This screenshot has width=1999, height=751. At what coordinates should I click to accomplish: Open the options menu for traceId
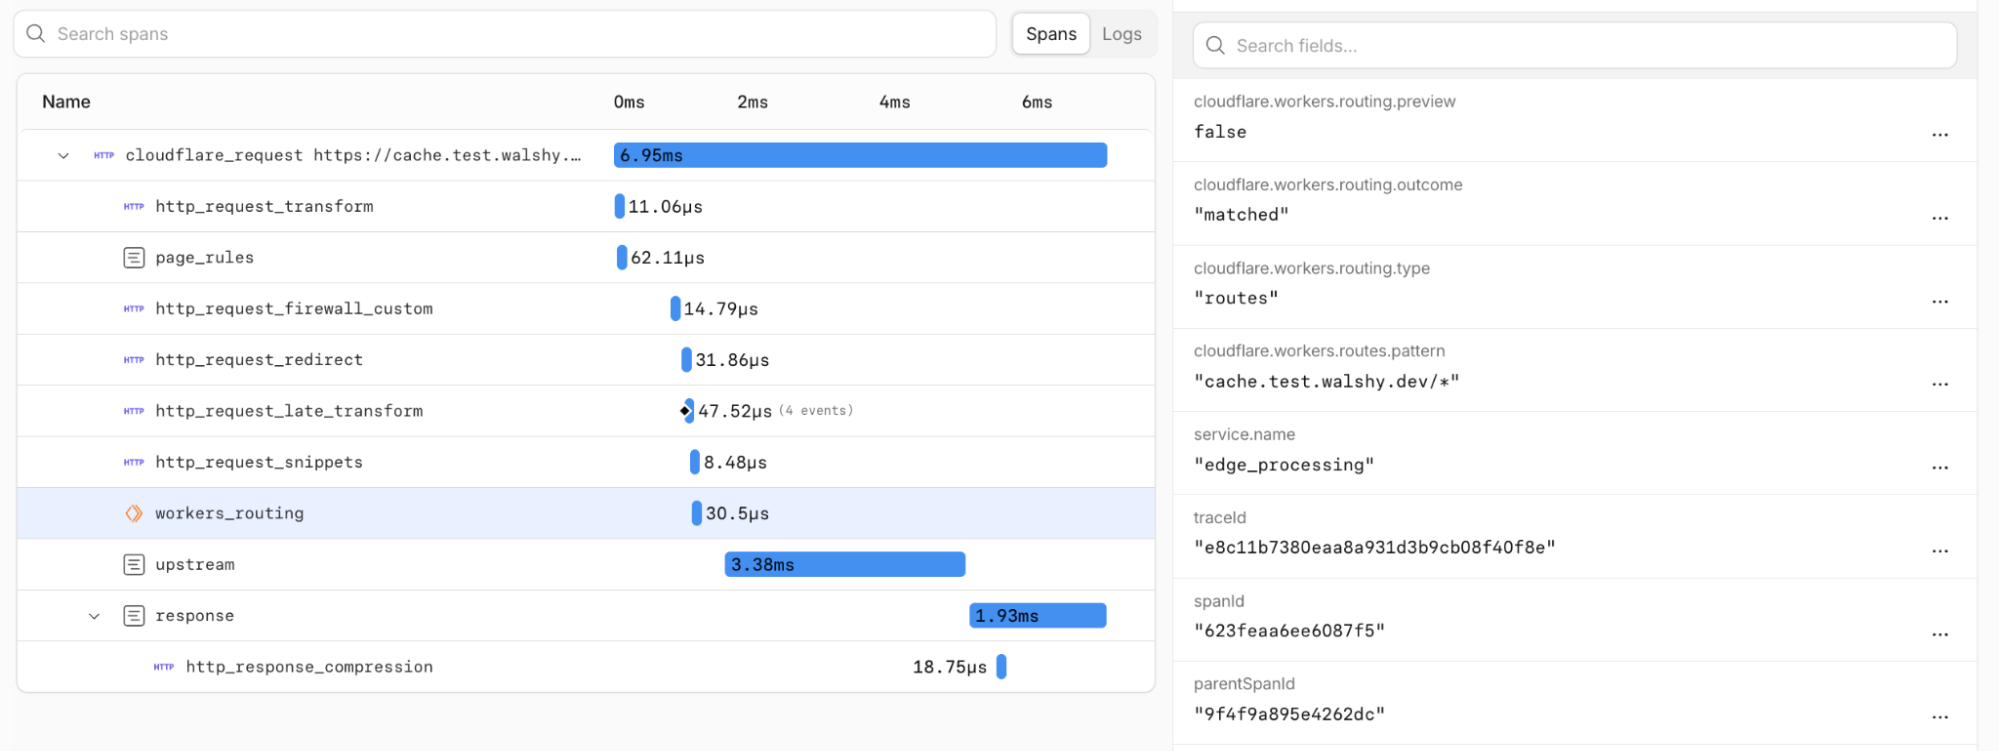(1940, 551)
